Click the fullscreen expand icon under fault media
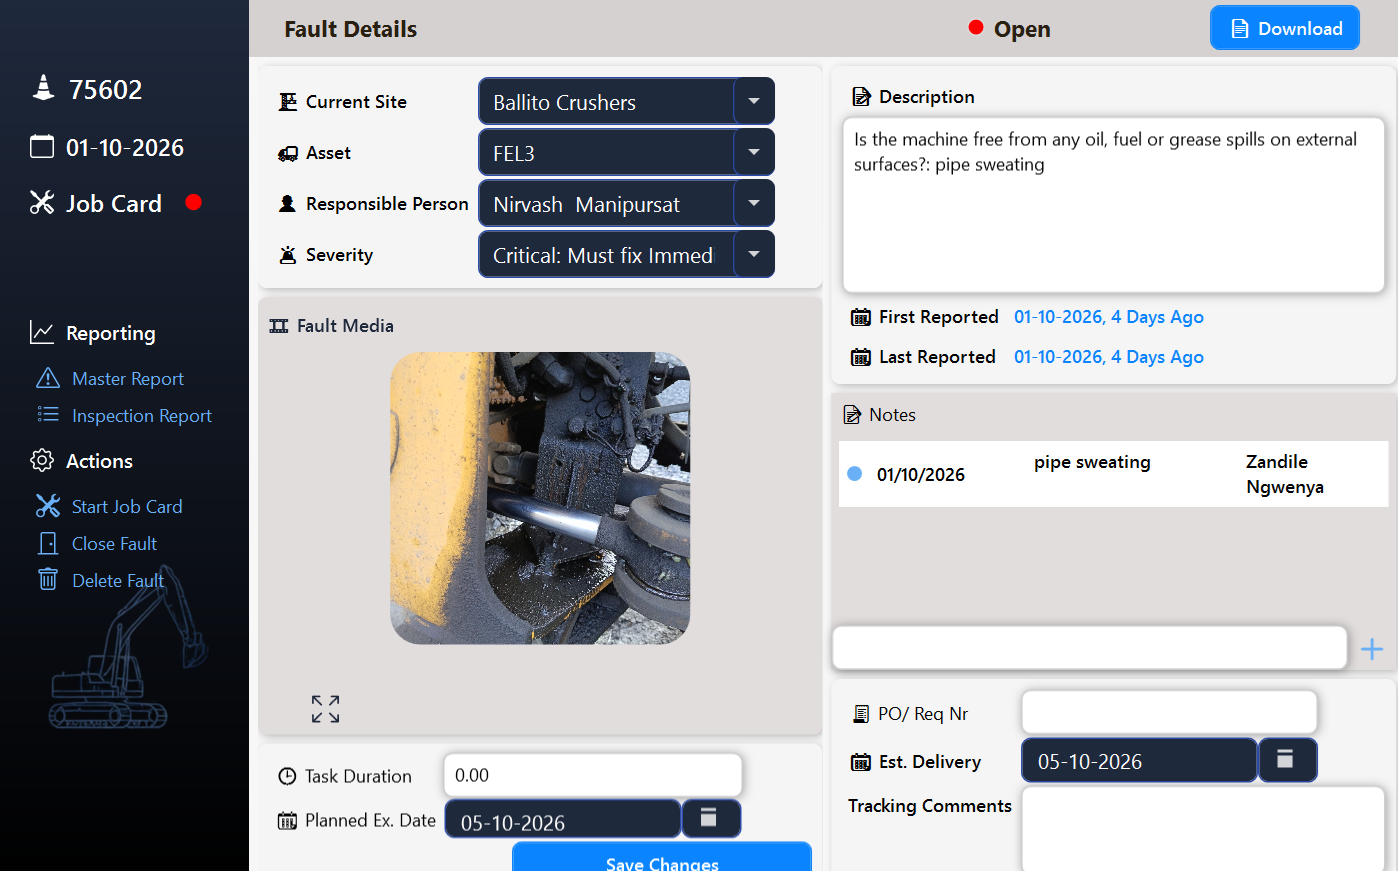 coord(325,709)
